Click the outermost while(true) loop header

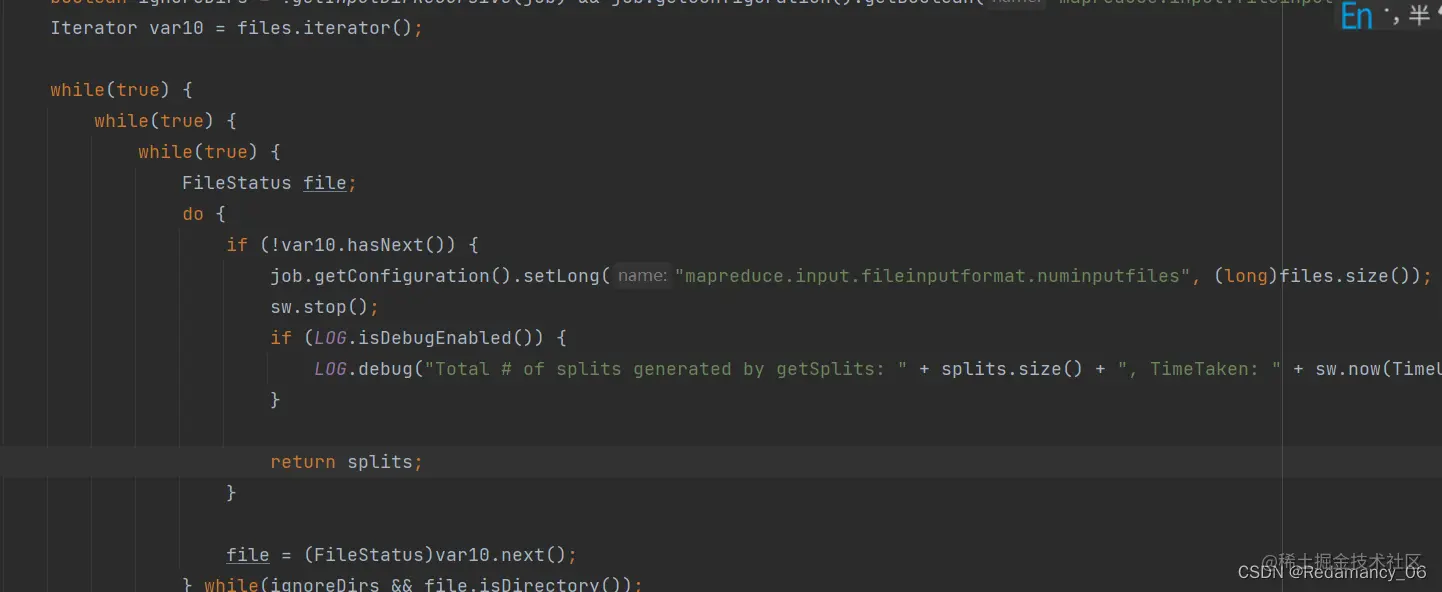(x=121, y=90)
